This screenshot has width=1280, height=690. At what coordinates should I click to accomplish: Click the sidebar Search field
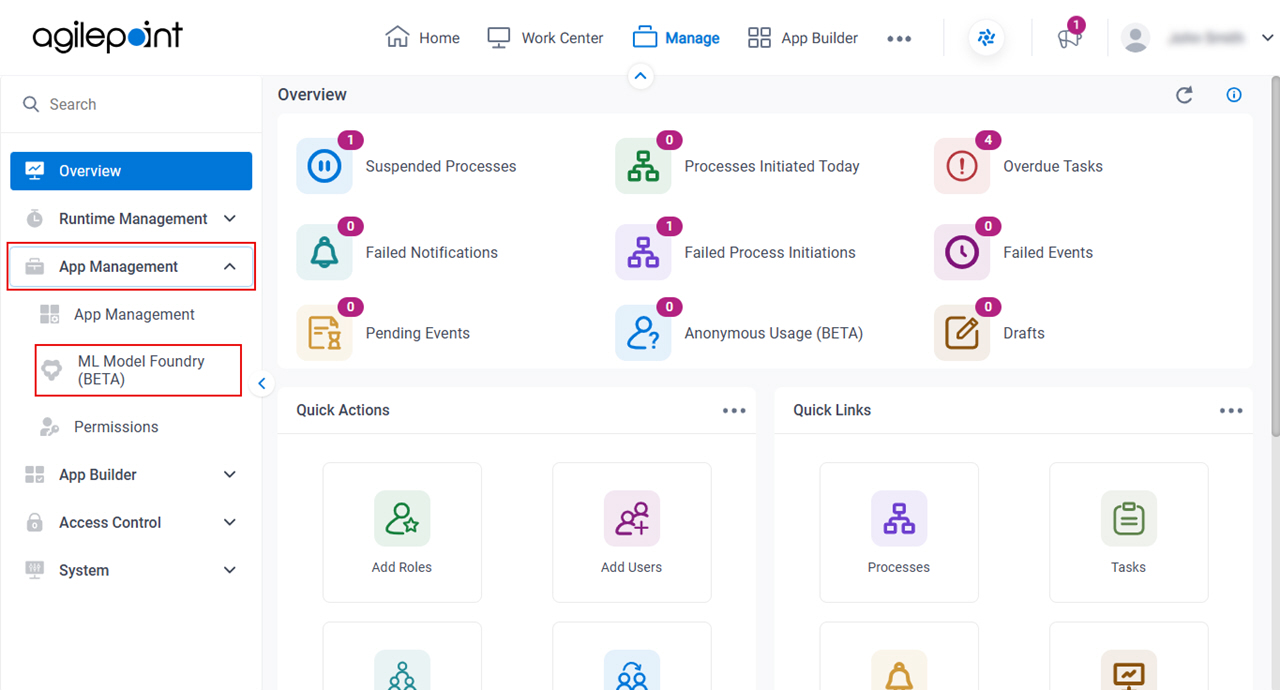pos(131,104)
